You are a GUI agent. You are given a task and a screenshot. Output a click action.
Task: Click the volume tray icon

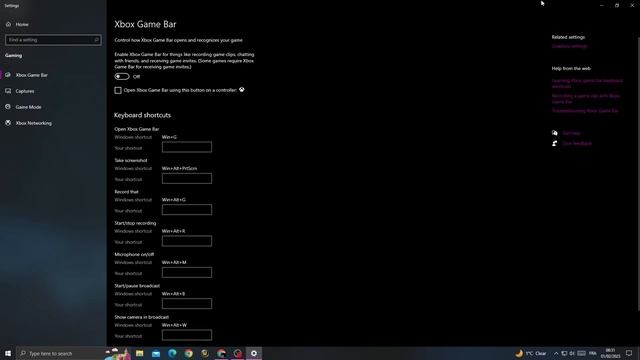(x=572, y=353)
